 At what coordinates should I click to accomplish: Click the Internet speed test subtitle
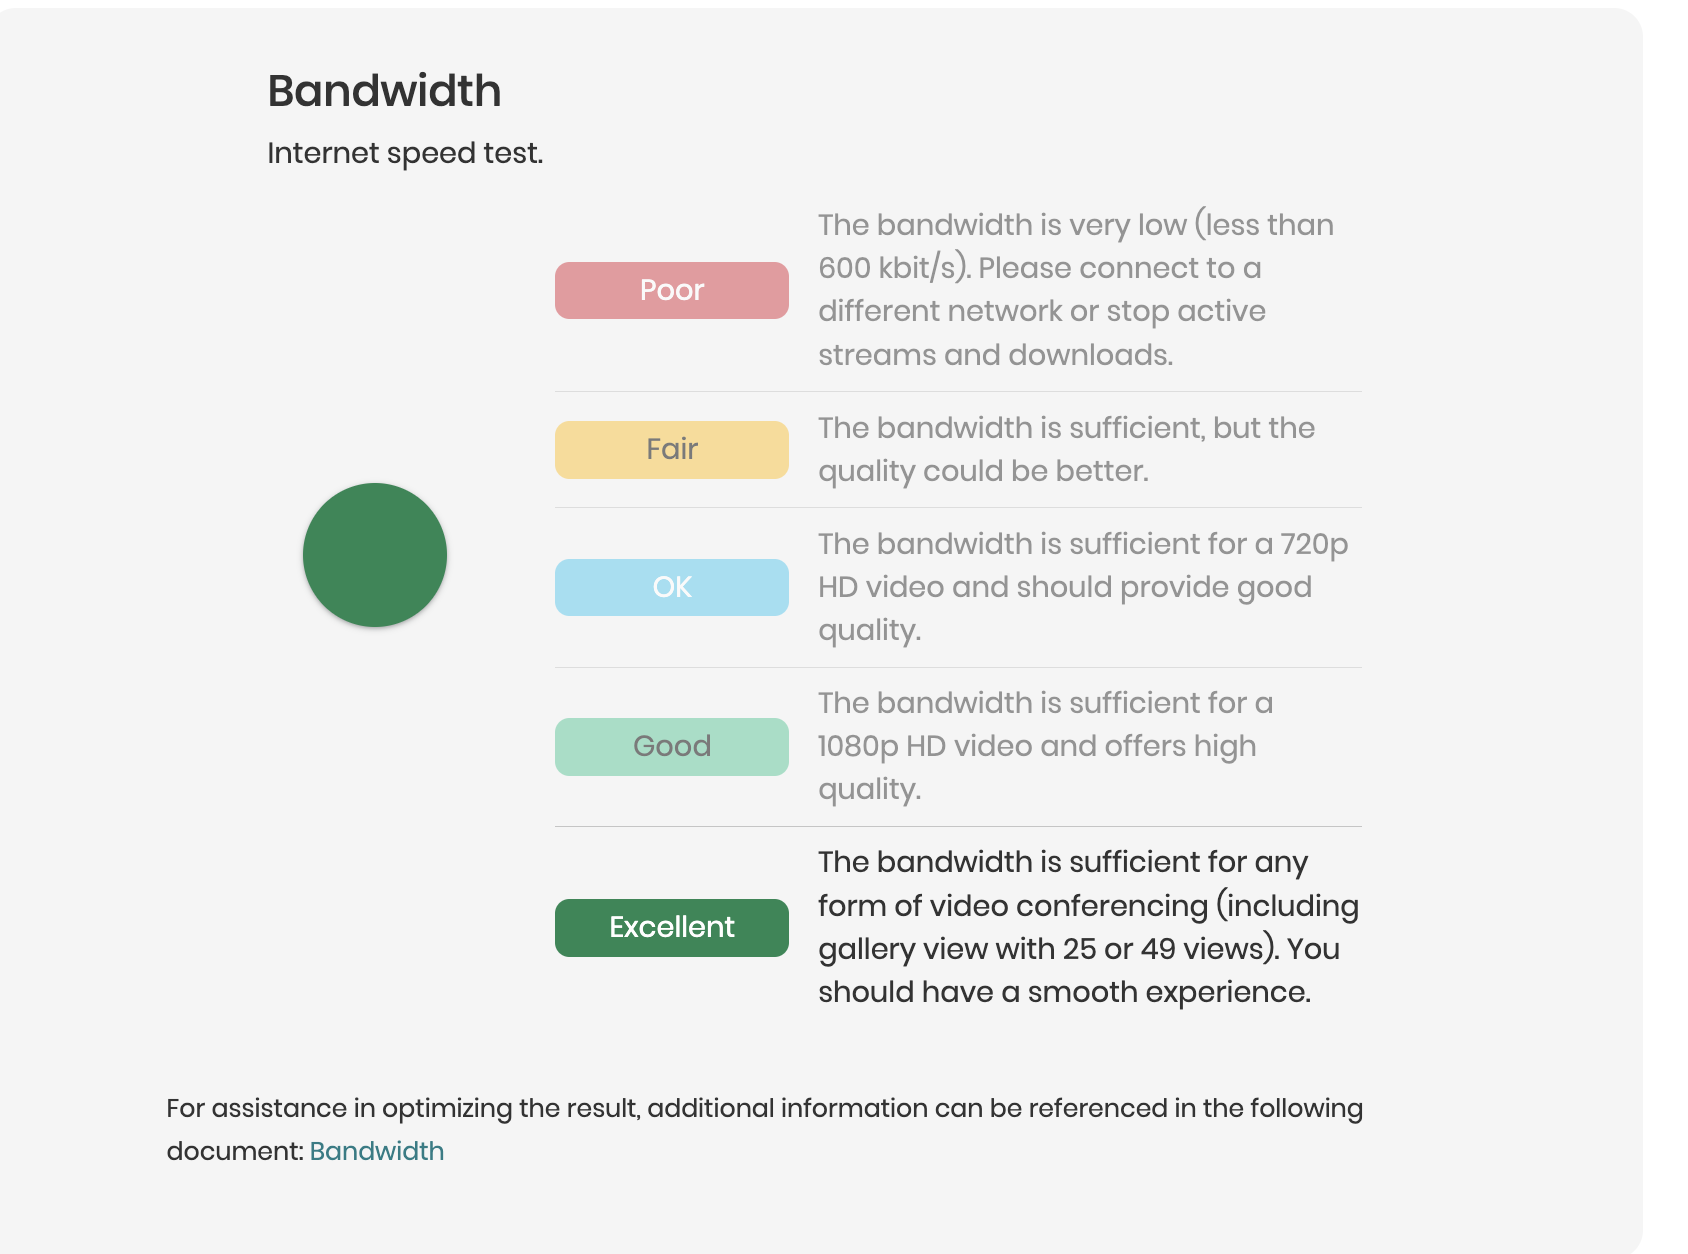tap(405, 153)
